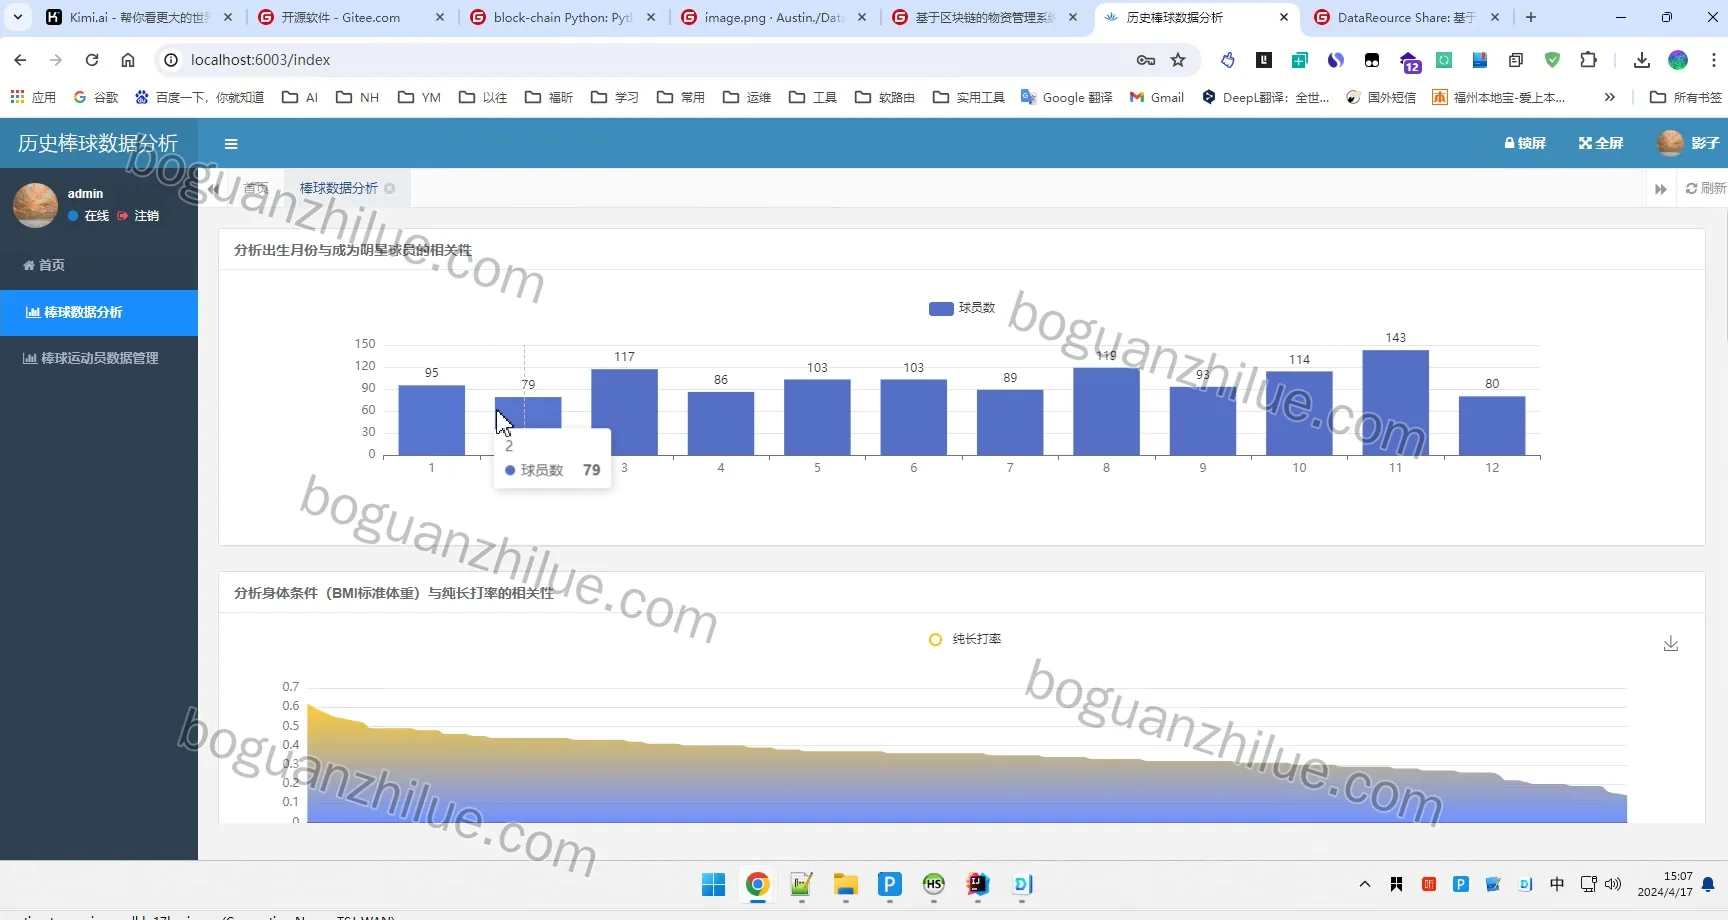The image size is (1728, 920).
Task: Bookmark this page with the star icon
Action: click(1178, 60)
